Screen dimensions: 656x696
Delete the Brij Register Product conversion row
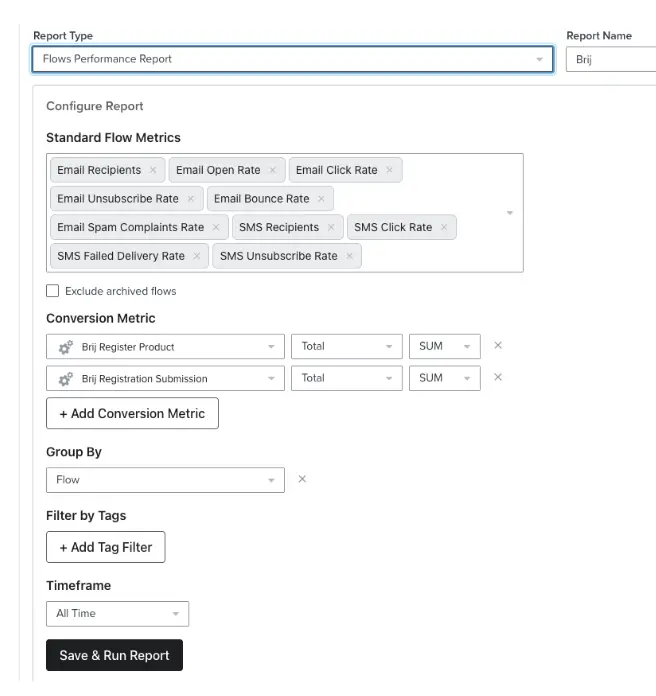(x=498, y=346)
